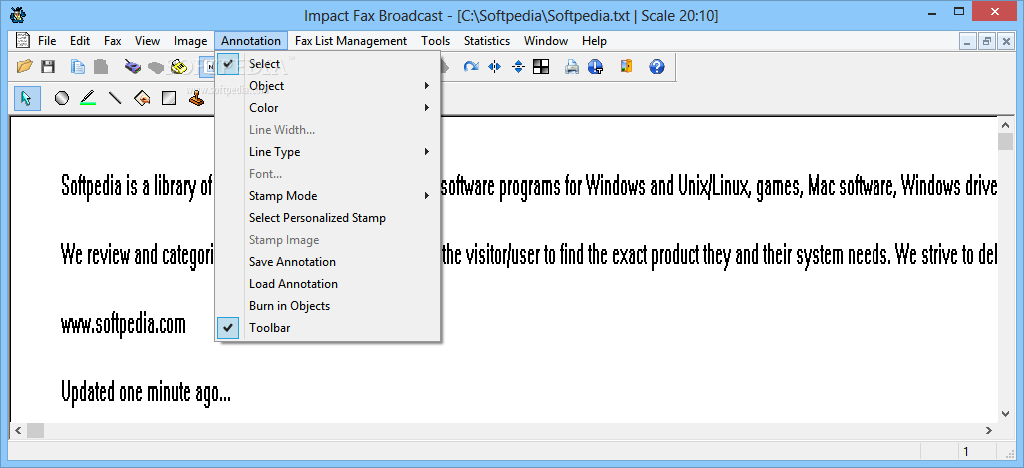Open the Help menu

point(594,40)
